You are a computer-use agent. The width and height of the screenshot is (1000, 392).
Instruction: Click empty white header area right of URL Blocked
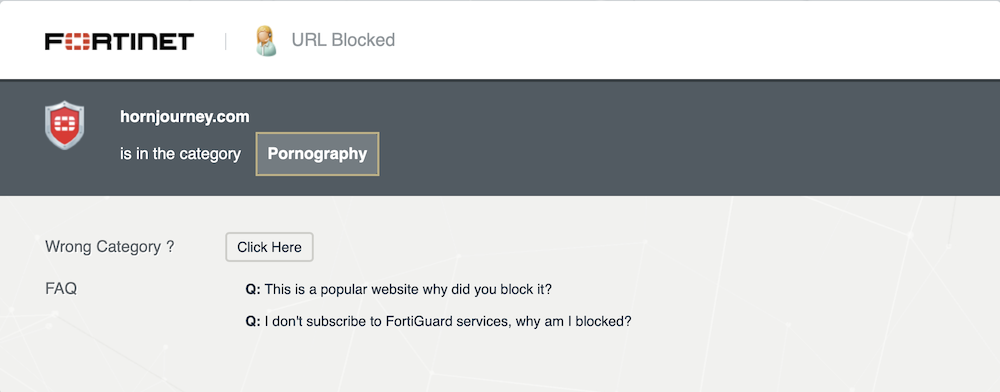[695, 40]
